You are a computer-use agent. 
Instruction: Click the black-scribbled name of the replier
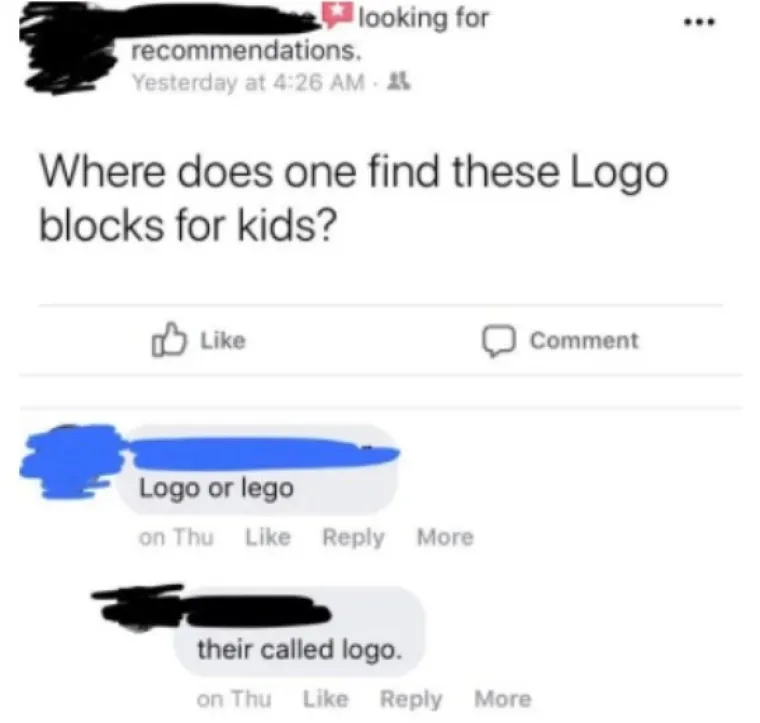click(257, 611)
